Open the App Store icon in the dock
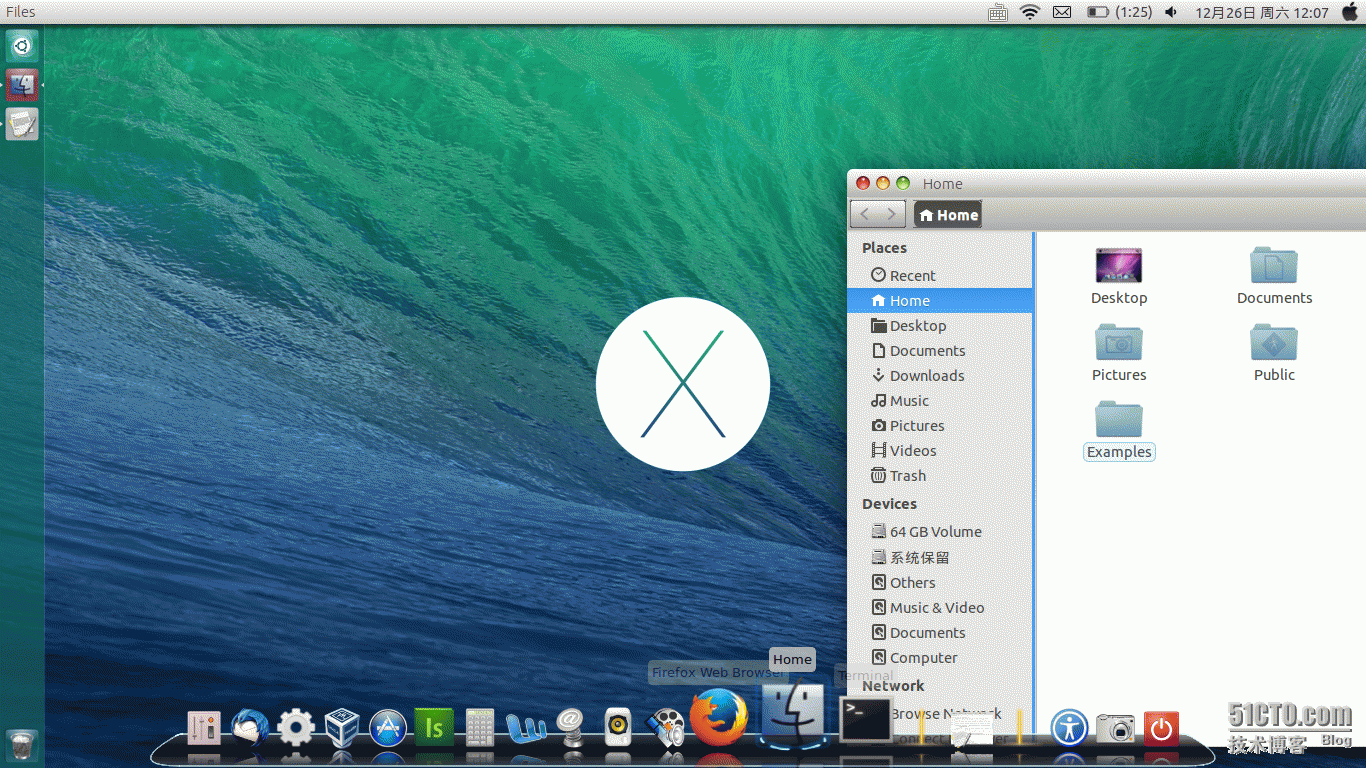Image resolution: width=1366 pixels, height=768 pixels. pos(388,728)
